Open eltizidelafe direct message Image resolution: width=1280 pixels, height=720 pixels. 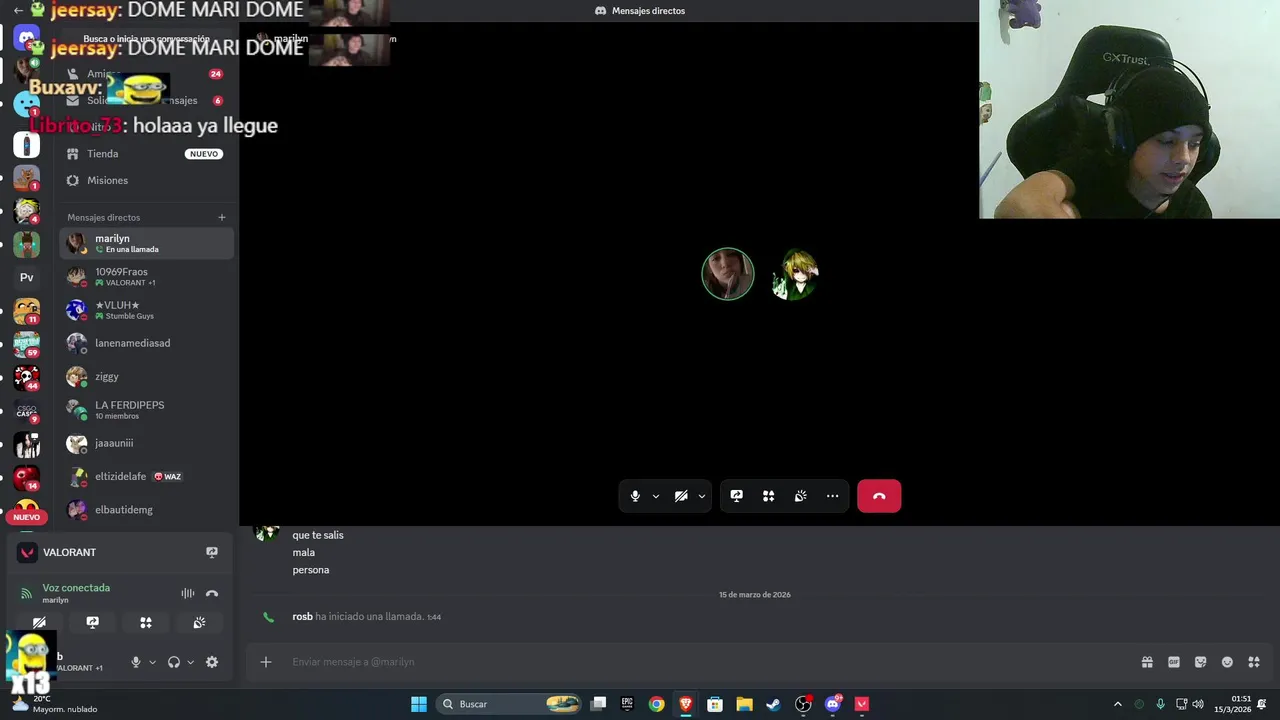[146, 477]
